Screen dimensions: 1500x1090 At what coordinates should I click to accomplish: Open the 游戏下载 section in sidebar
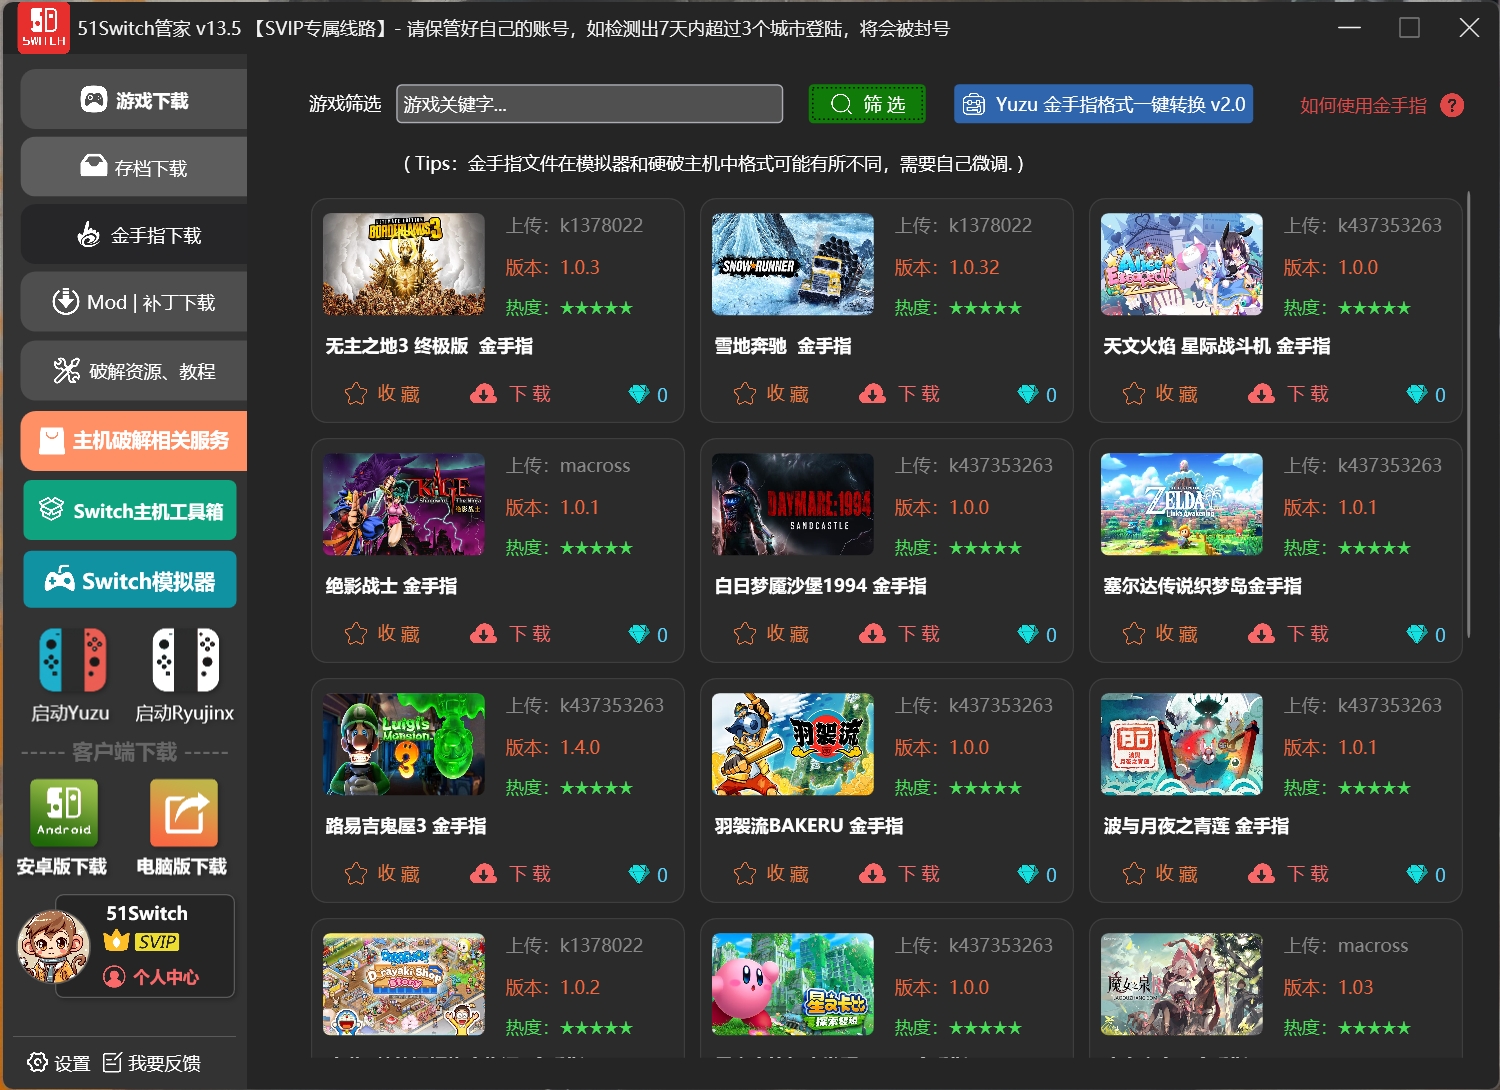pos(134,100)
